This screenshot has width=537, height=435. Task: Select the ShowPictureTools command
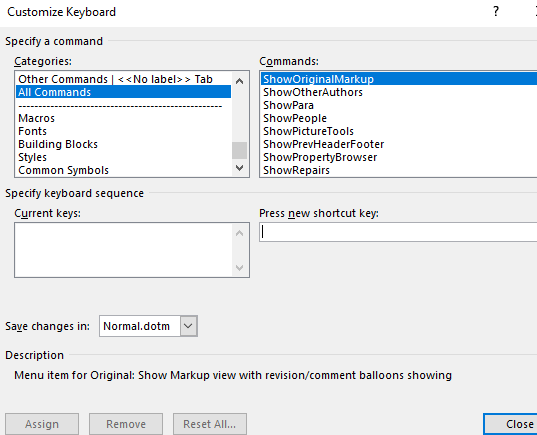[x=399, y=131]
